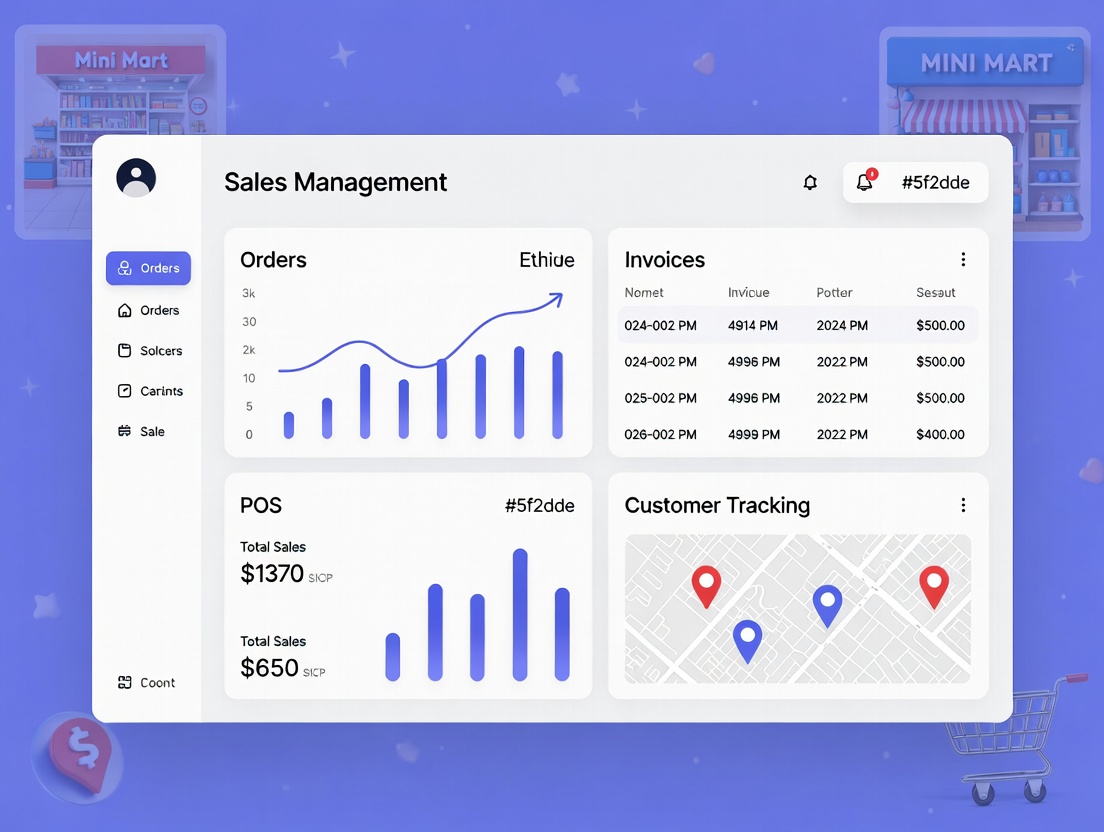Open the Invoices three-dot menu
The image size is (1104, 832).
(x=963, y=260)
